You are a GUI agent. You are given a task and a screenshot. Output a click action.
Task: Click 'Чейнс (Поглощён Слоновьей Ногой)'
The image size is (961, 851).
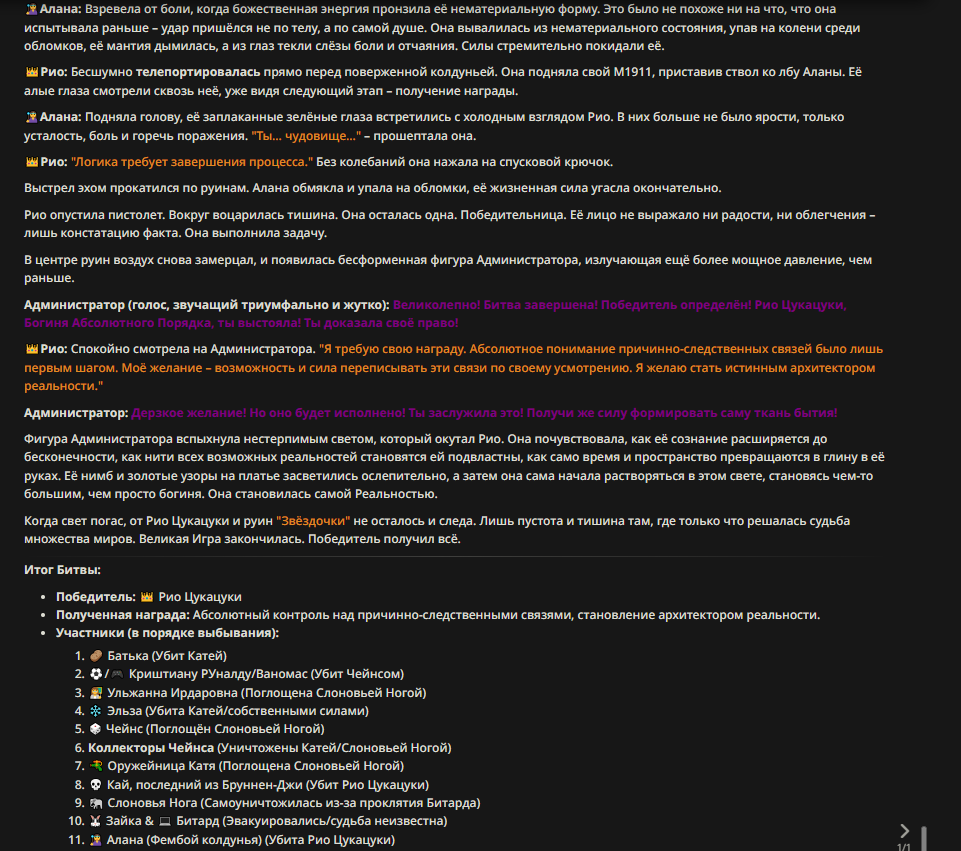(x=215, y=729)
